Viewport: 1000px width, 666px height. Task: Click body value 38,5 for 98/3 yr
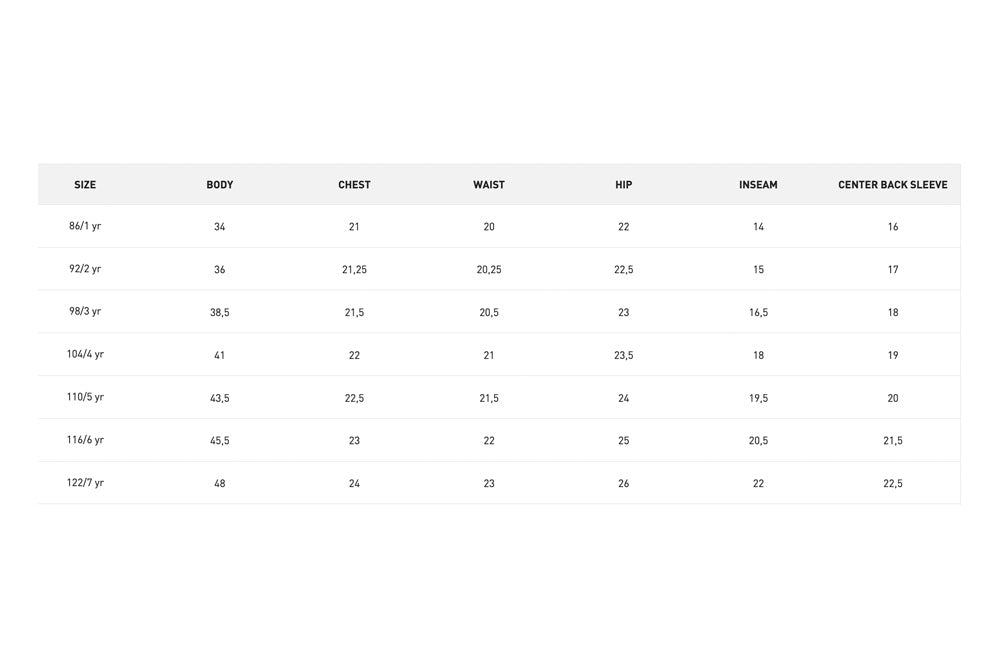click(219, 313)
